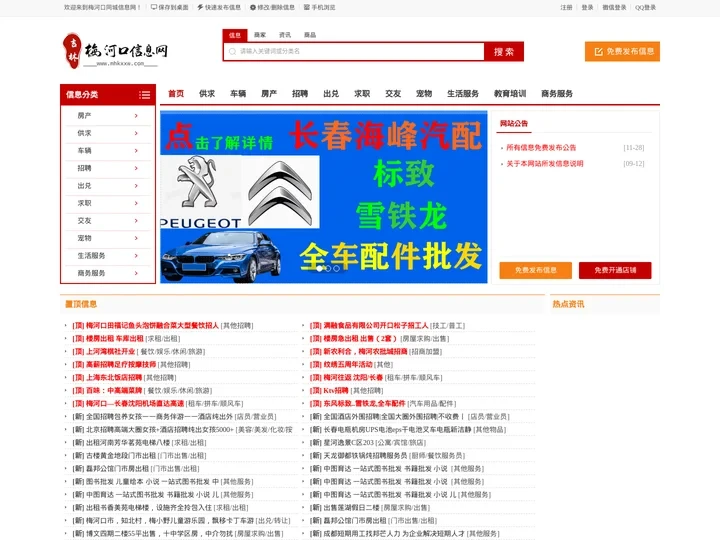Open the 车辆 item in the top navigation
This screenshot has width=720, height=540.
point(238,94)
